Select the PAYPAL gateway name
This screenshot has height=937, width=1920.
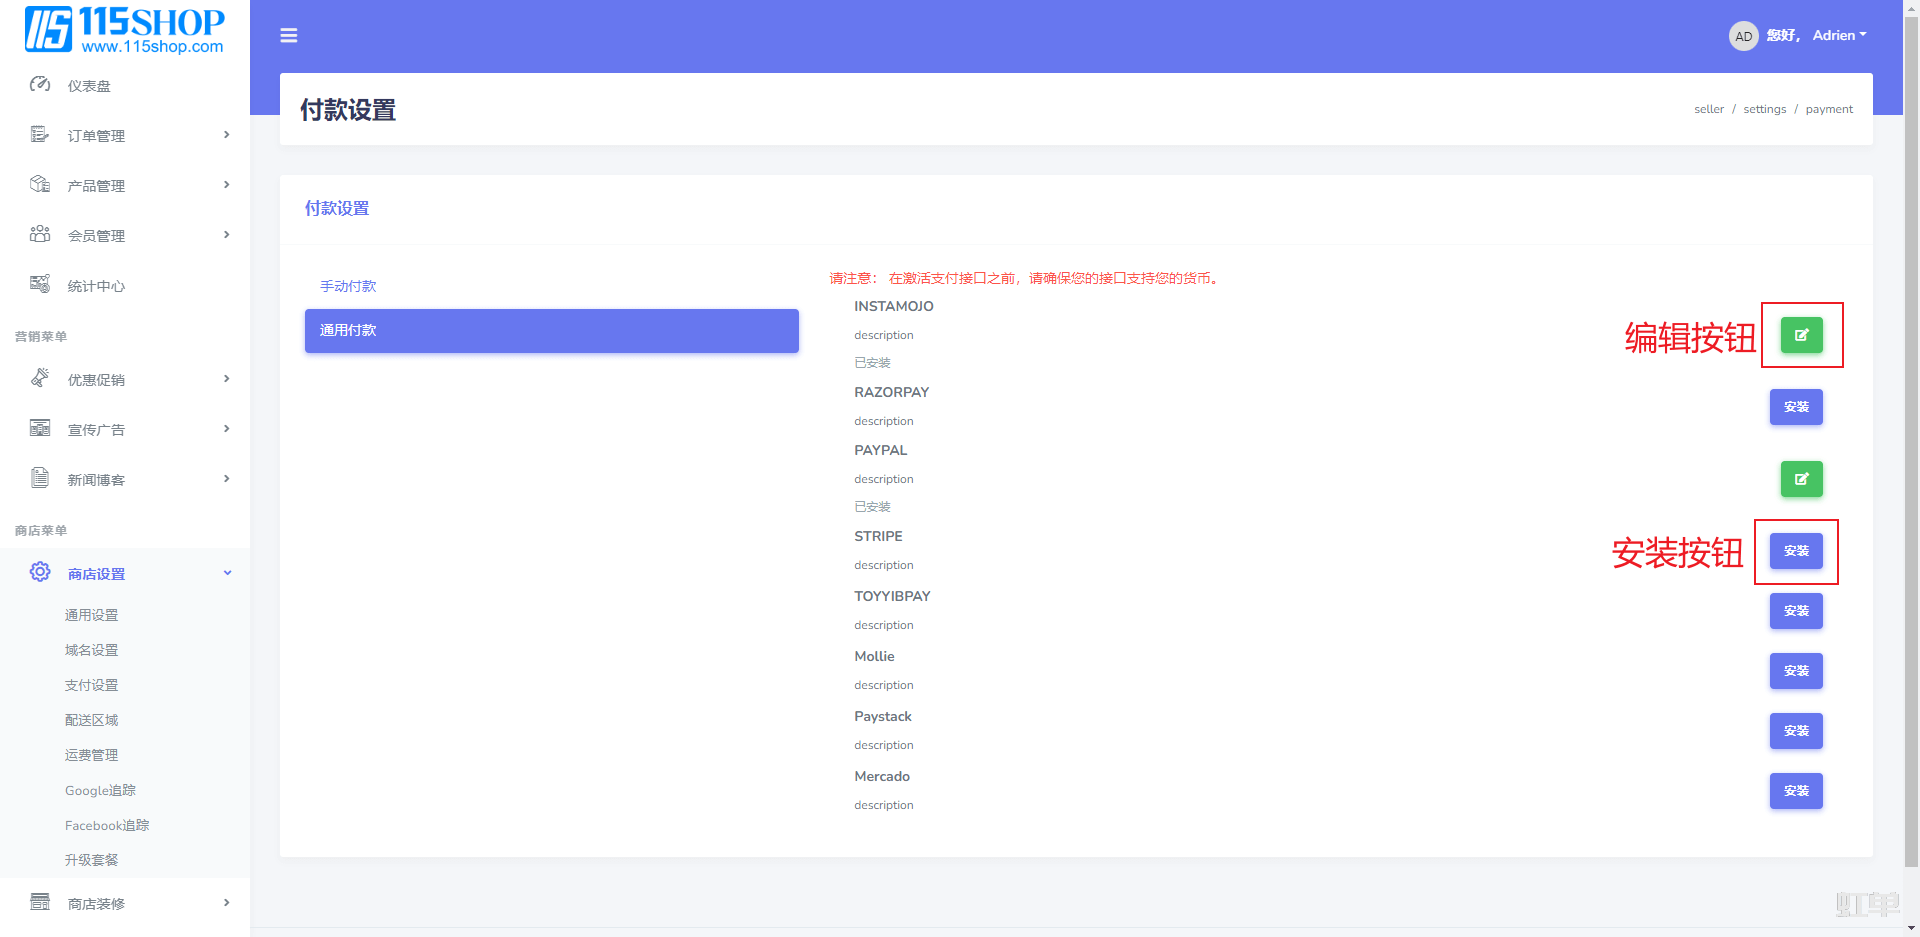[881, 450]
